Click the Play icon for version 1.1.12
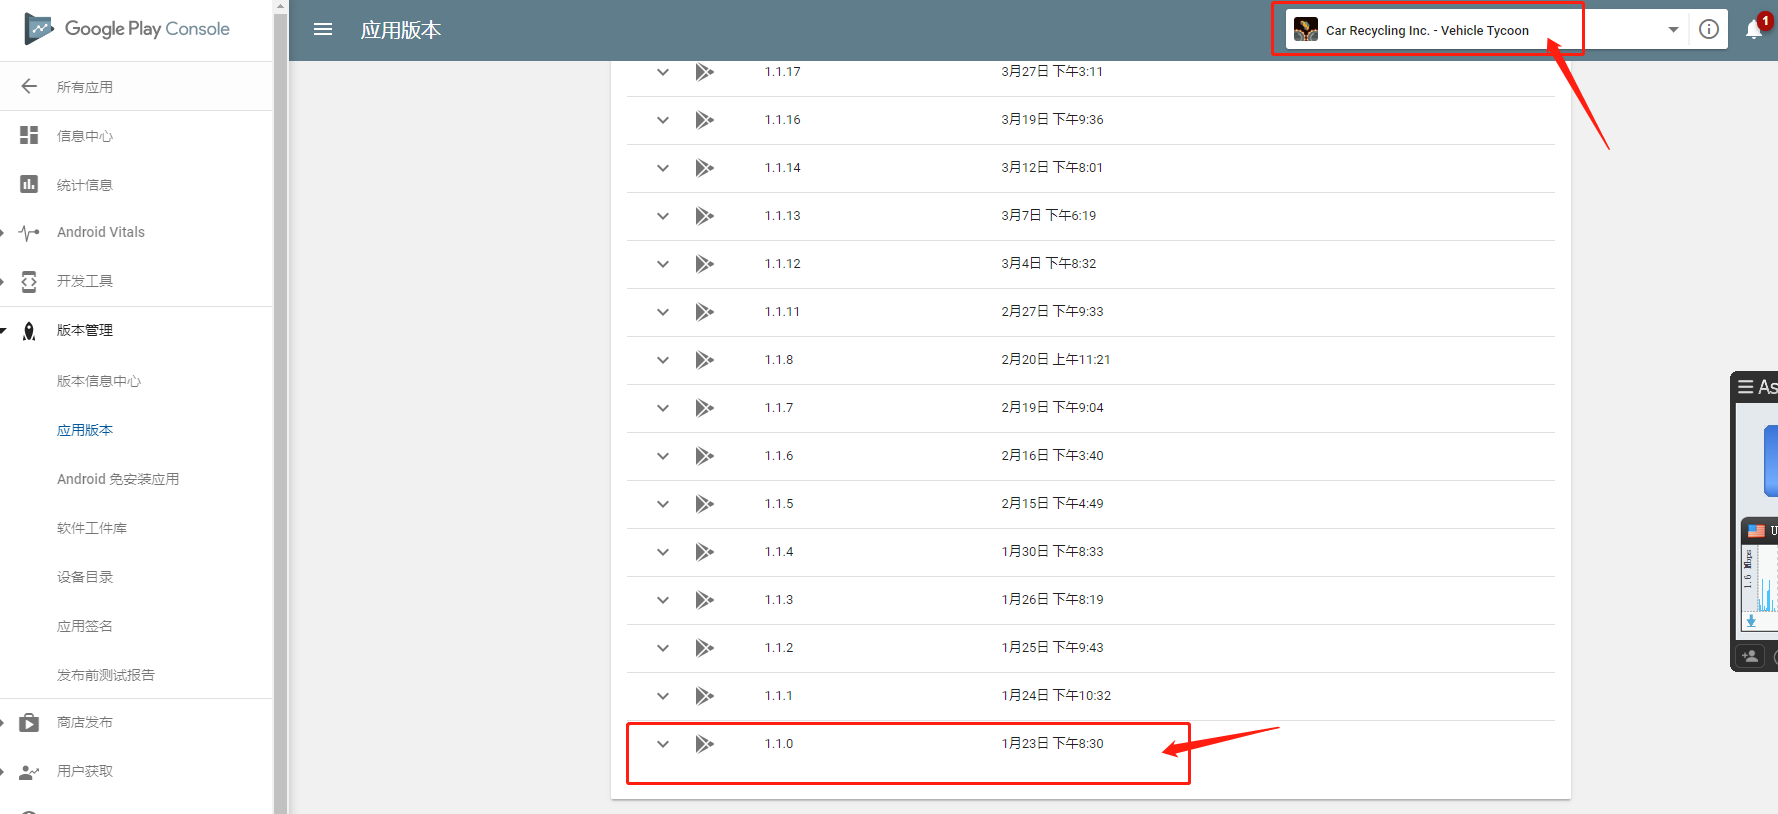Image resolution: width=1778 pixels, height=814 pixels. coord(705,264)
